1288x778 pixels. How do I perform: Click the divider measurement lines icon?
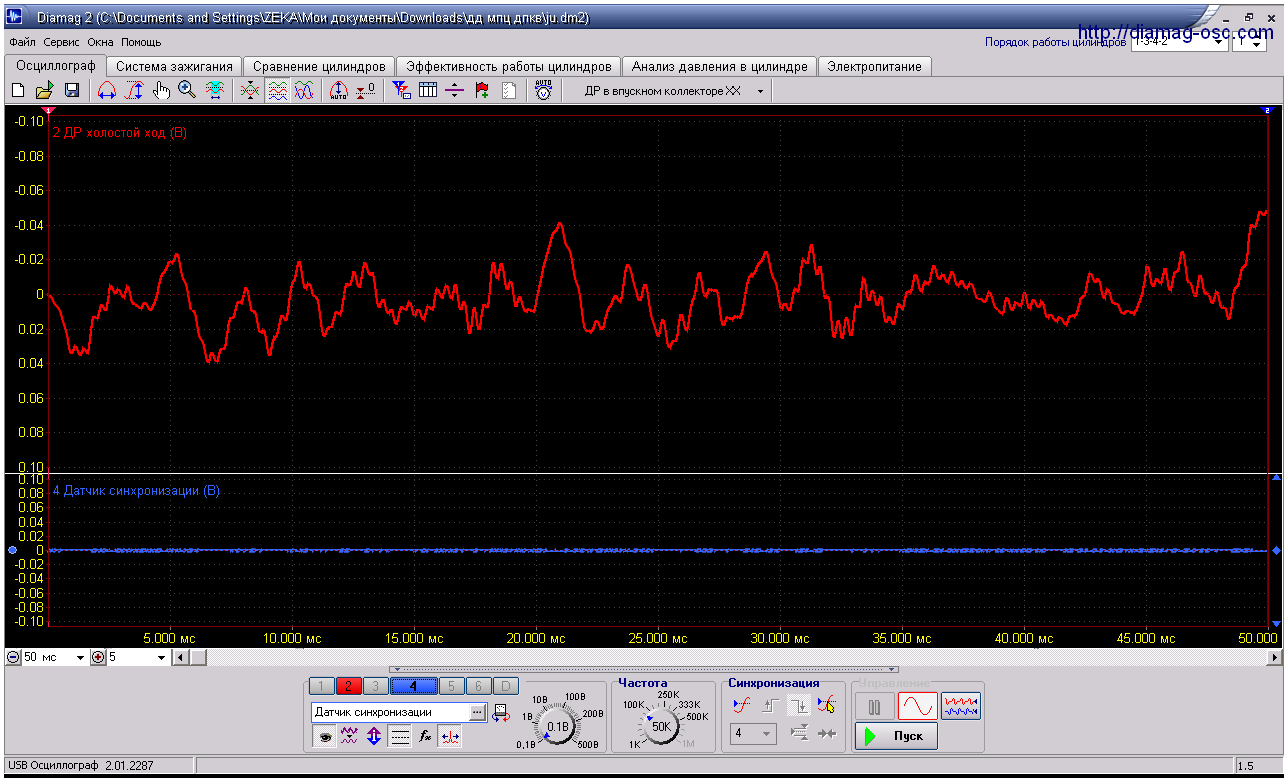point(455,91)
